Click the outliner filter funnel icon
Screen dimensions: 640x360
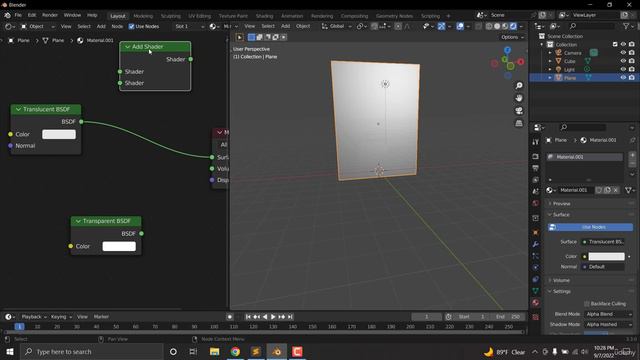point(626,26)
